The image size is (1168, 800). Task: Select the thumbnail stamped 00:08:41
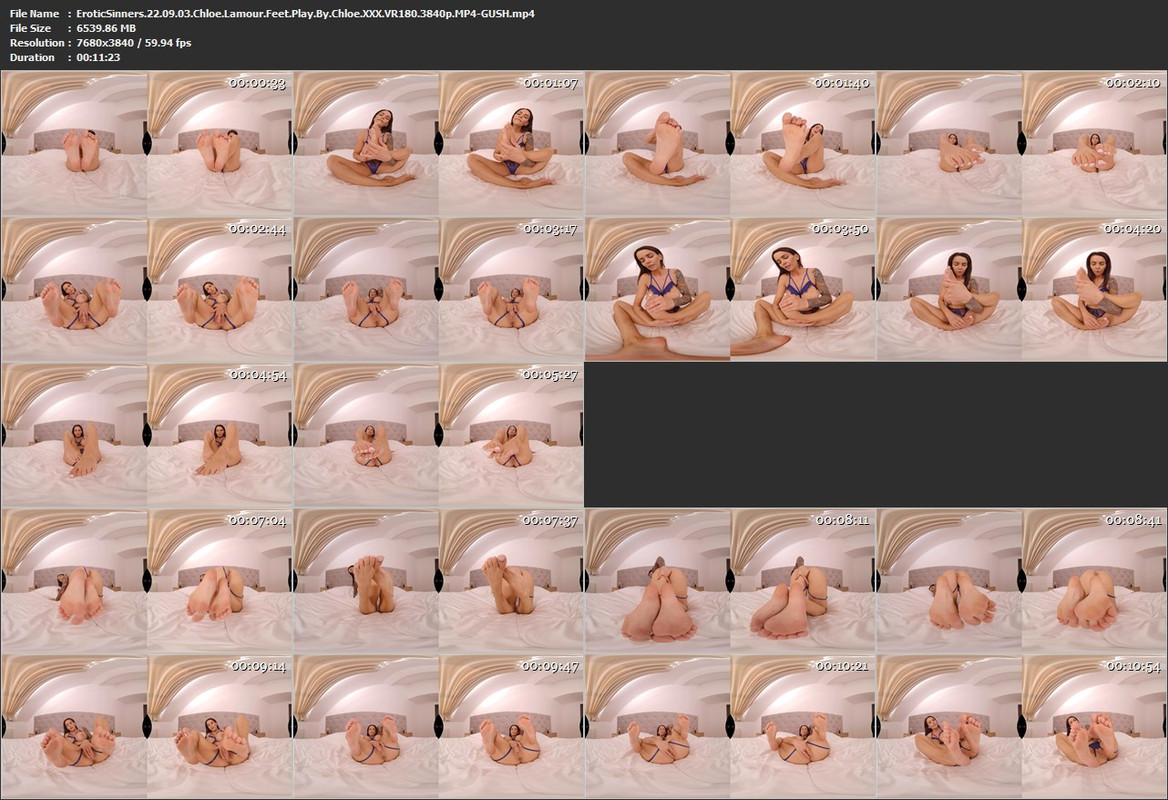[1021, 581]
